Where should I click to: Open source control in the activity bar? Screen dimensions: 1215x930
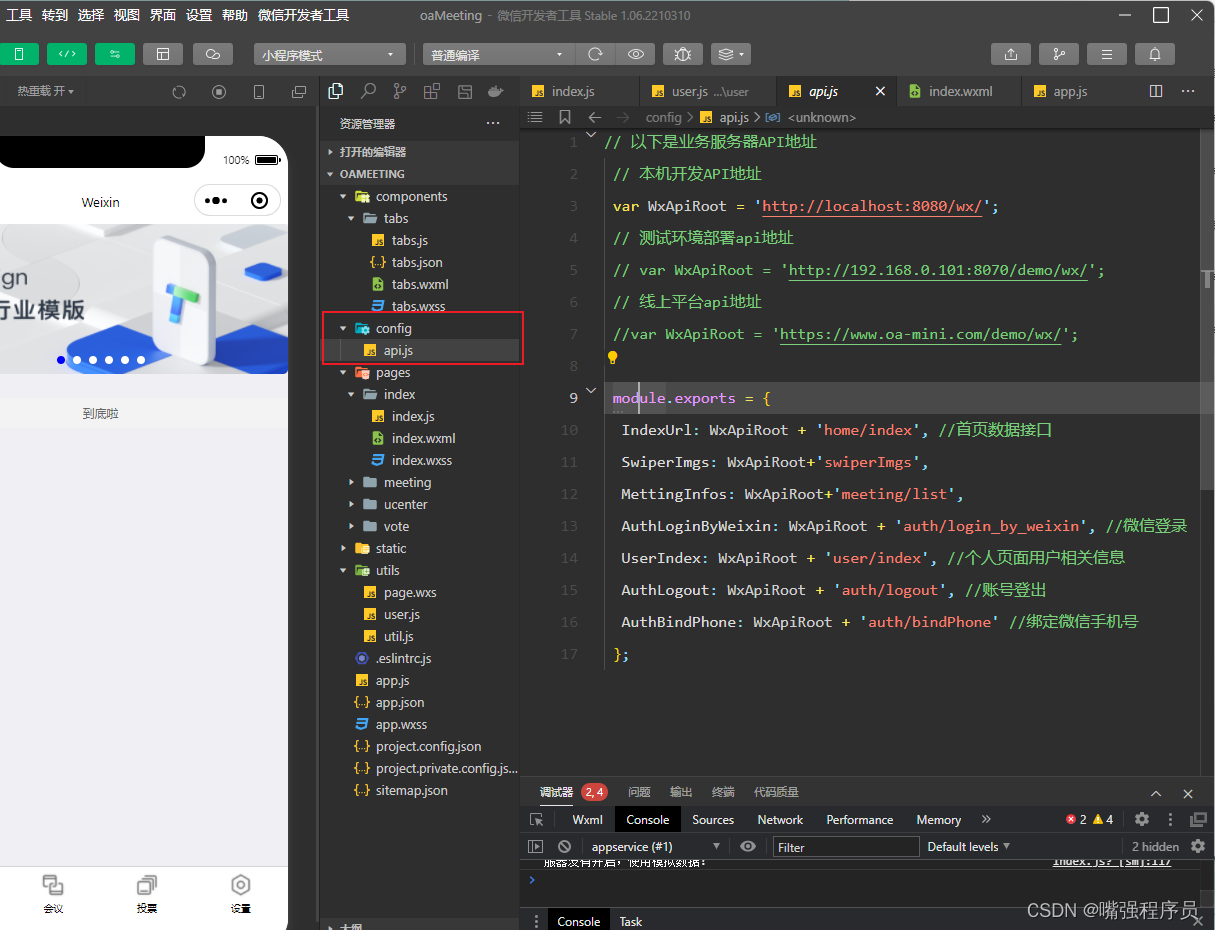coord(400,91)
